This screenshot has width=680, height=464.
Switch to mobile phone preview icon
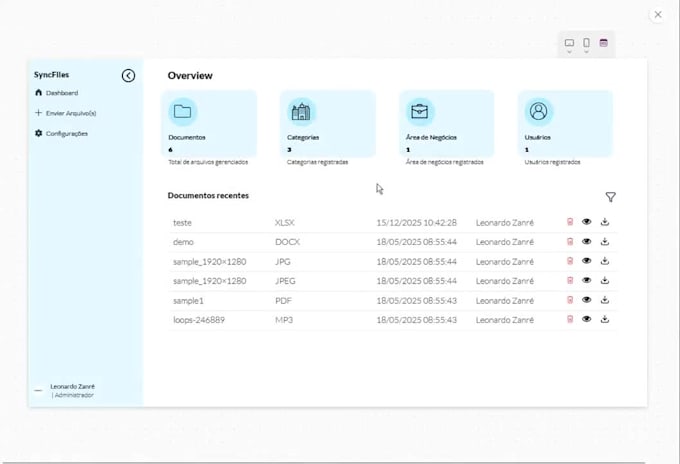click(x=586, y=42)
